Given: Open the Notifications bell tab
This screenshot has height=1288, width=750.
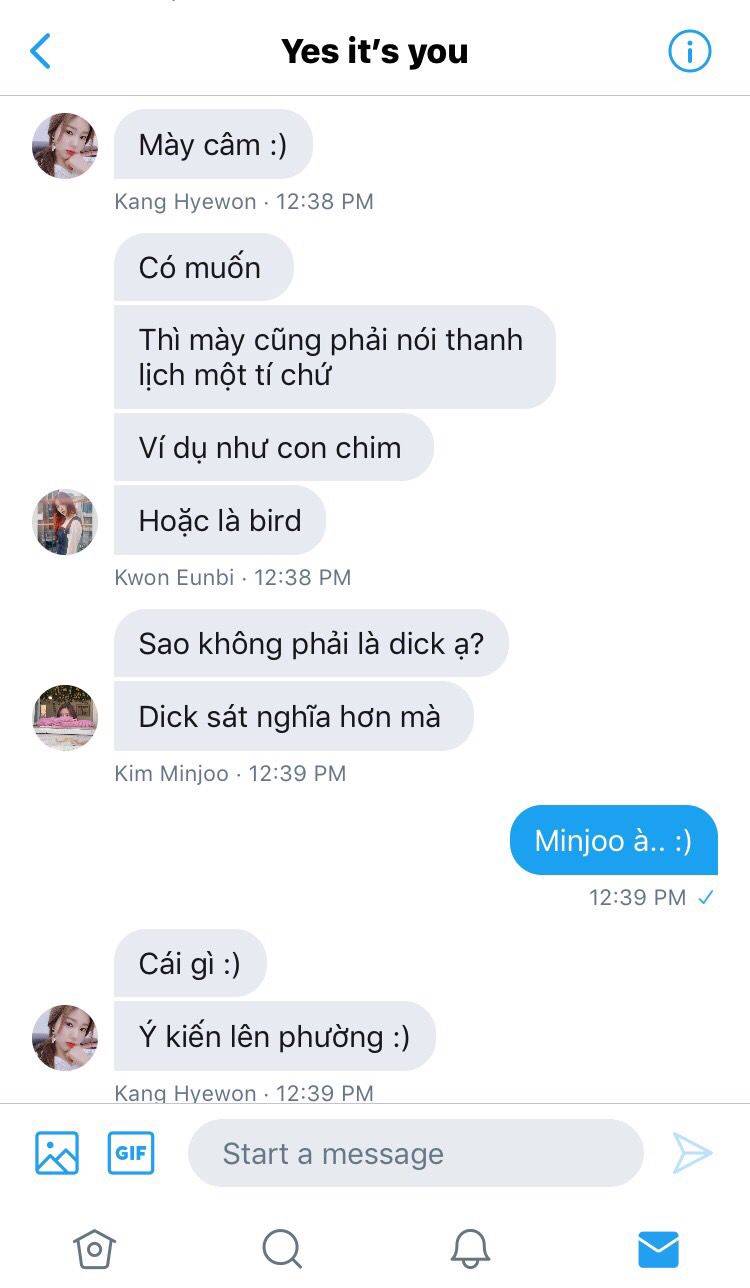Looking at the screenshot, I should (x=470, y=1249).
